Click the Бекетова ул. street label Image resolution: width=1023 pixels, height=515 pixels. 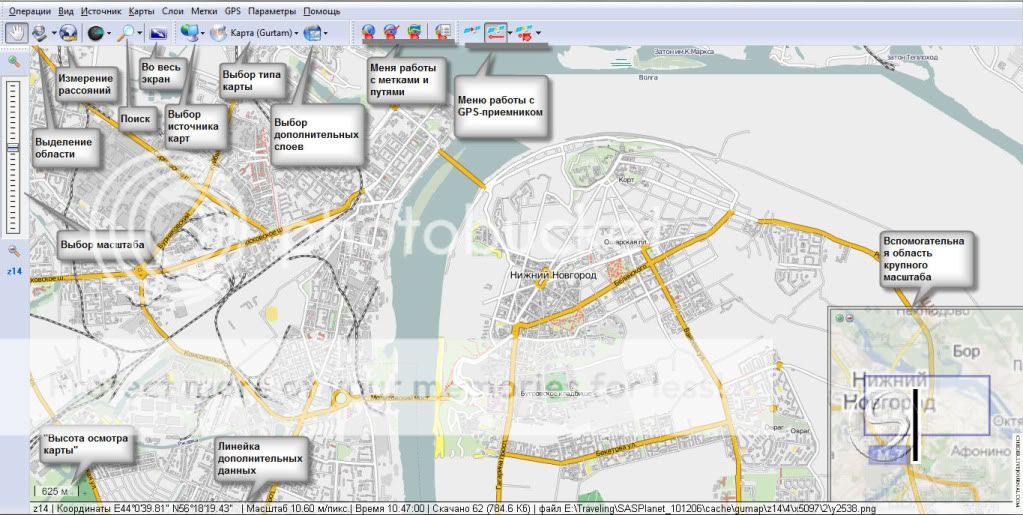point(615,450)
